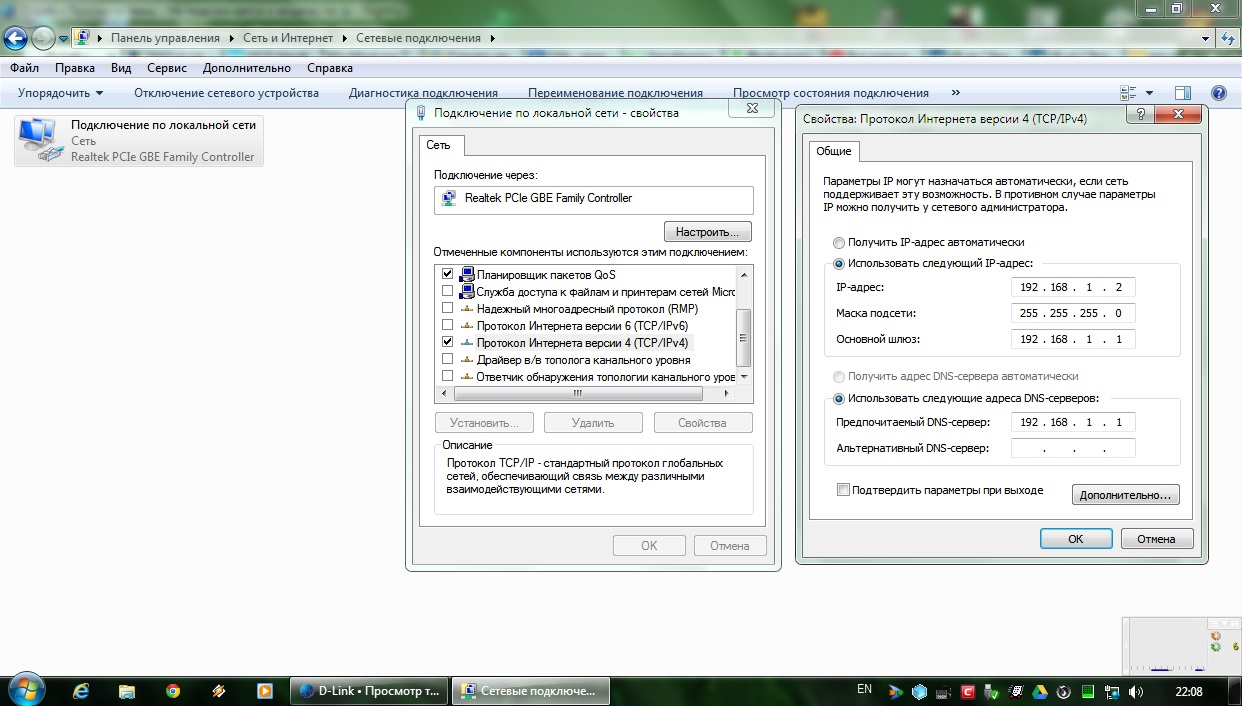1242x706 pixels.
Task: Enable Internet Protocol version 6 (TCP/IPv6) checkbox
Action: [x=447, y=325]
